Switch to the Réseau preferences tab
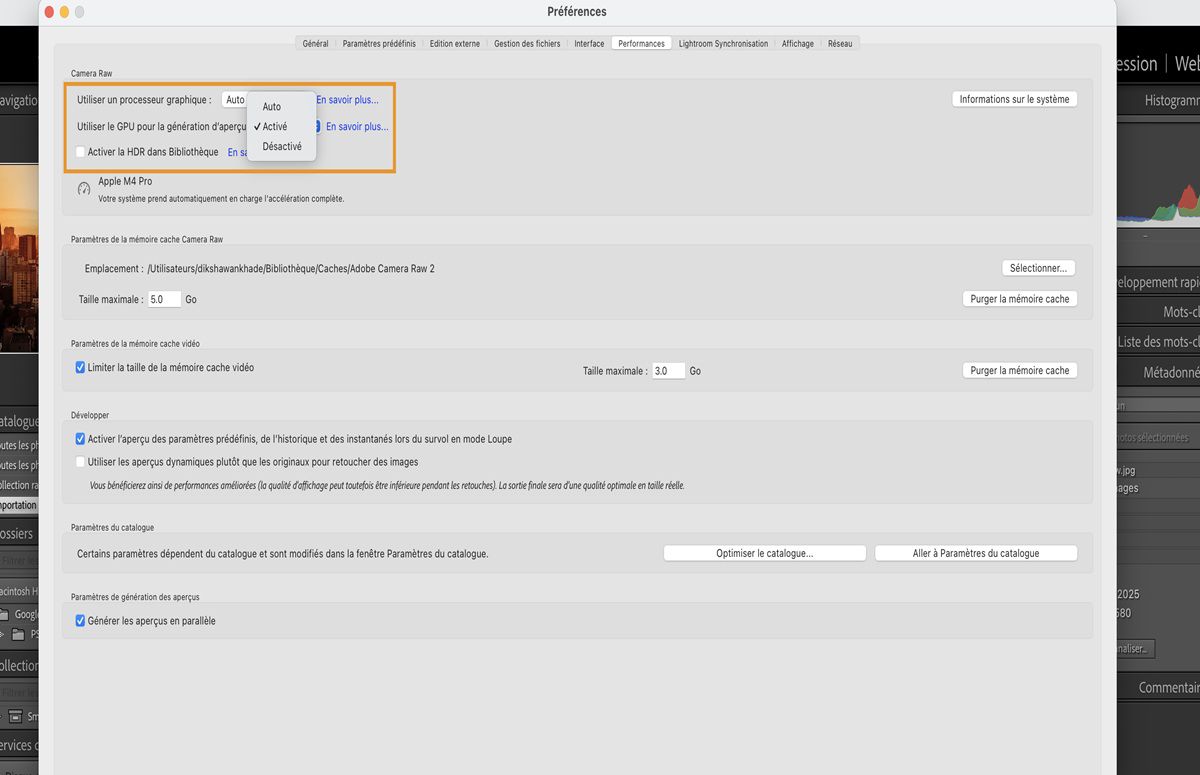Viewport: 1200px width, 775px height. pos(841,43)
